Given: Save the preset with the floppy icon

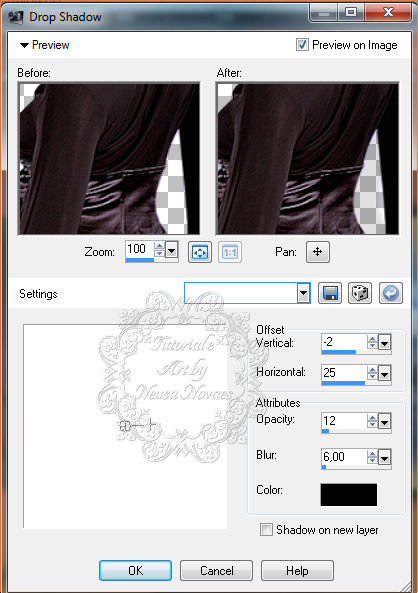Looking at the screenshot, I should point(330,293).
